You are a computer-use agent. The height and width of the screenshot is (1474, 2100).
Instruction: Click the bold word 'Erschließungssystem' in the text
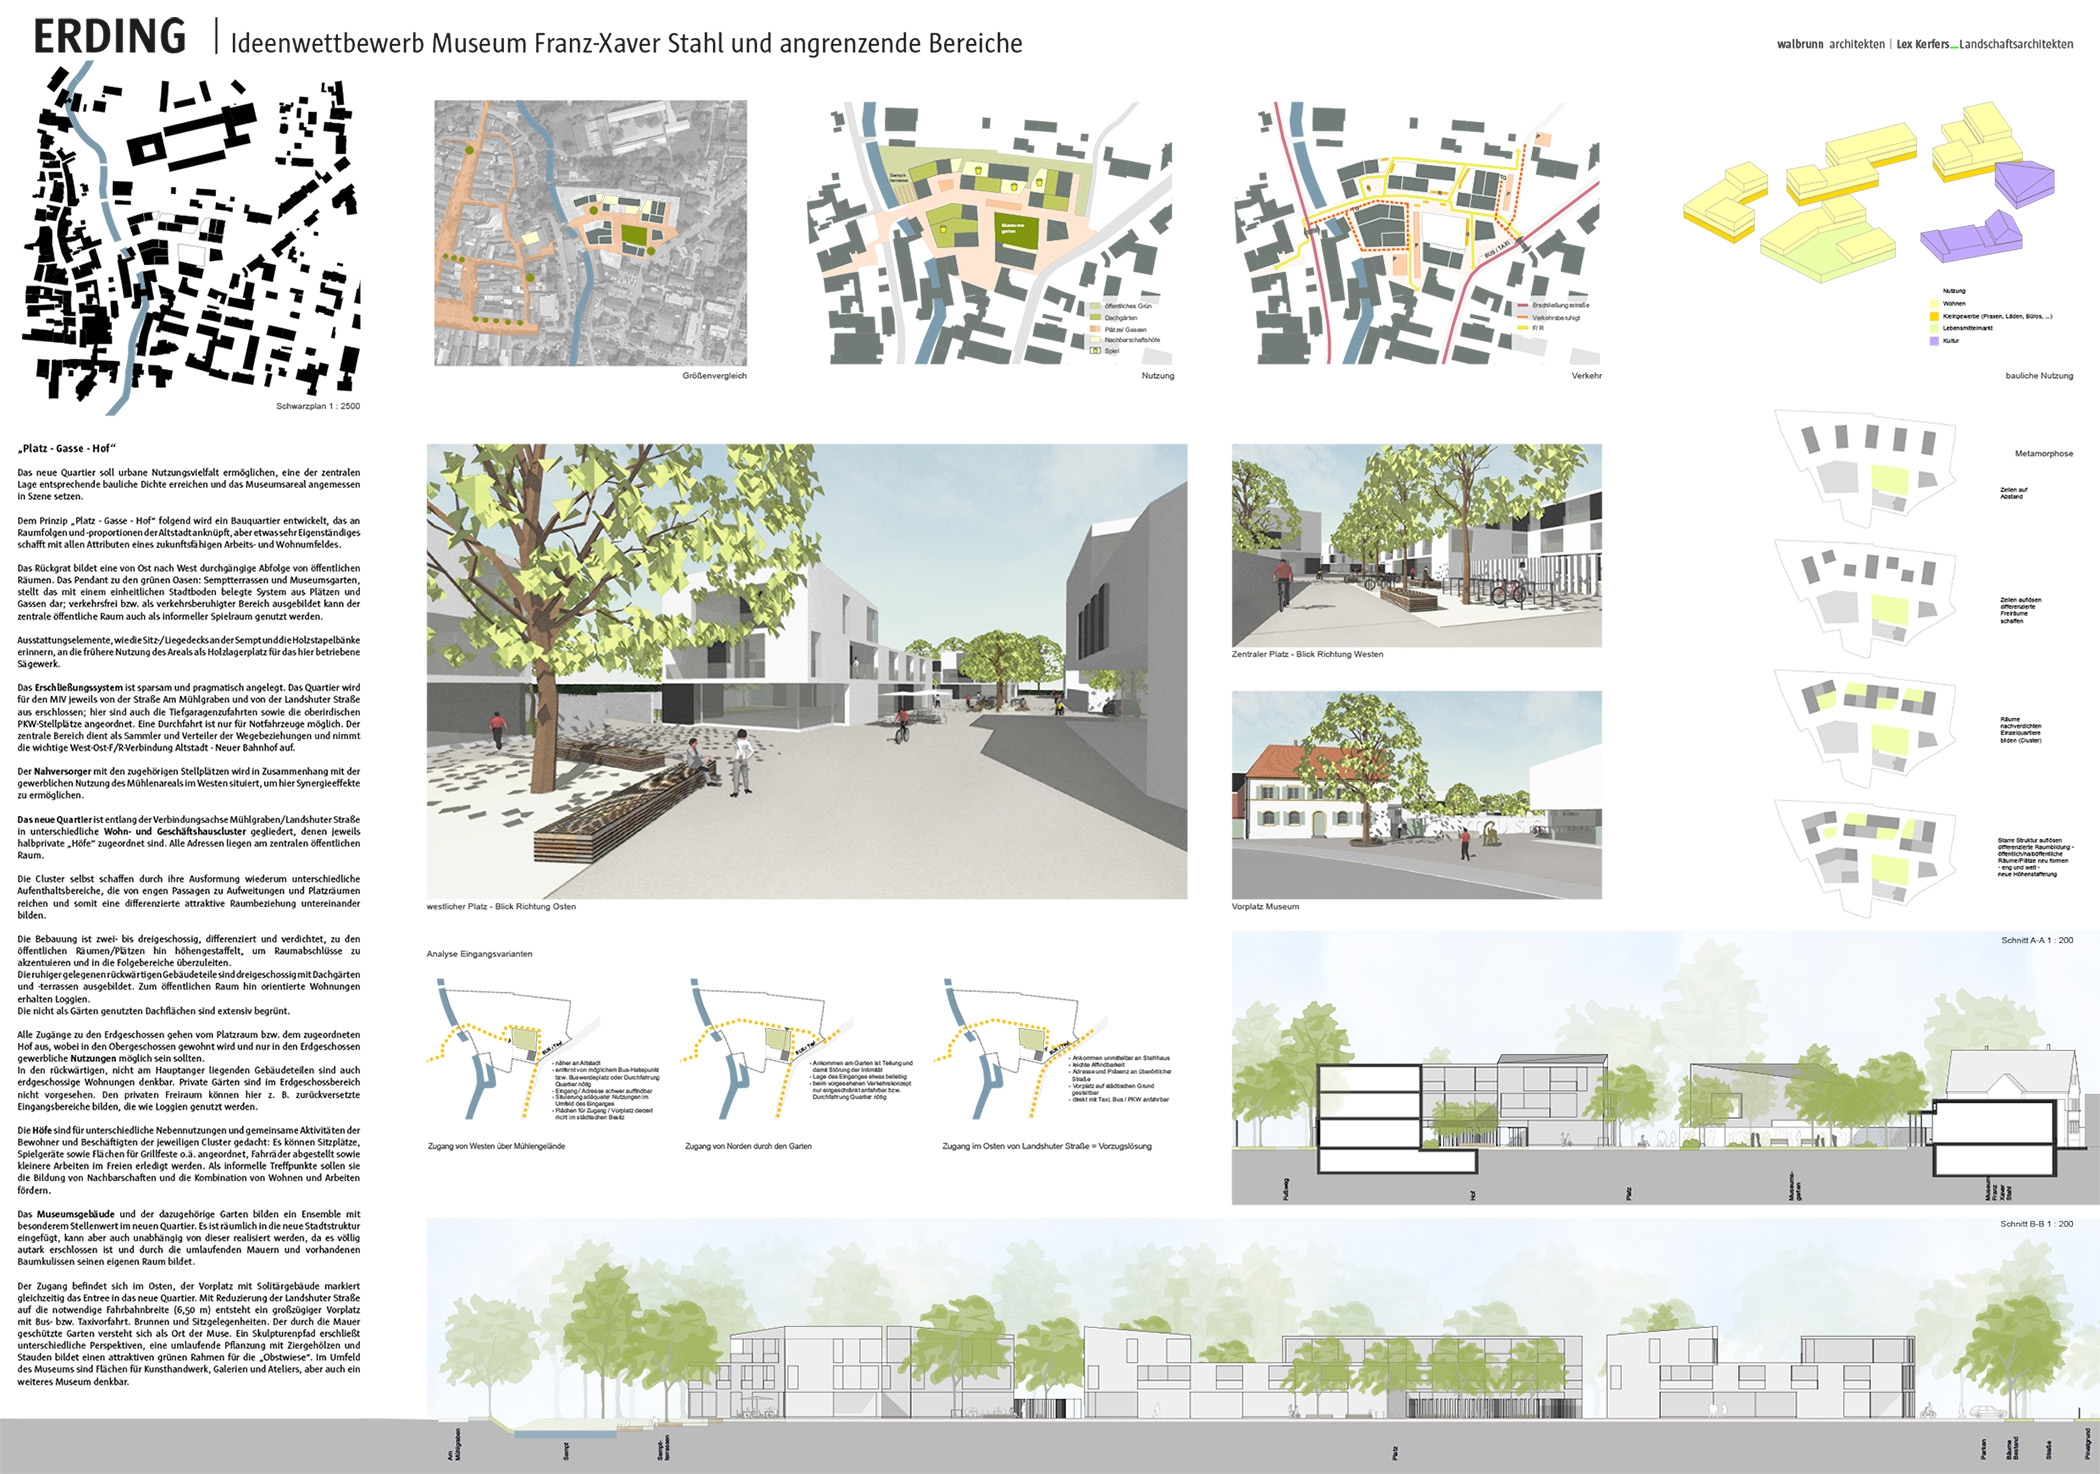point(79,688)
